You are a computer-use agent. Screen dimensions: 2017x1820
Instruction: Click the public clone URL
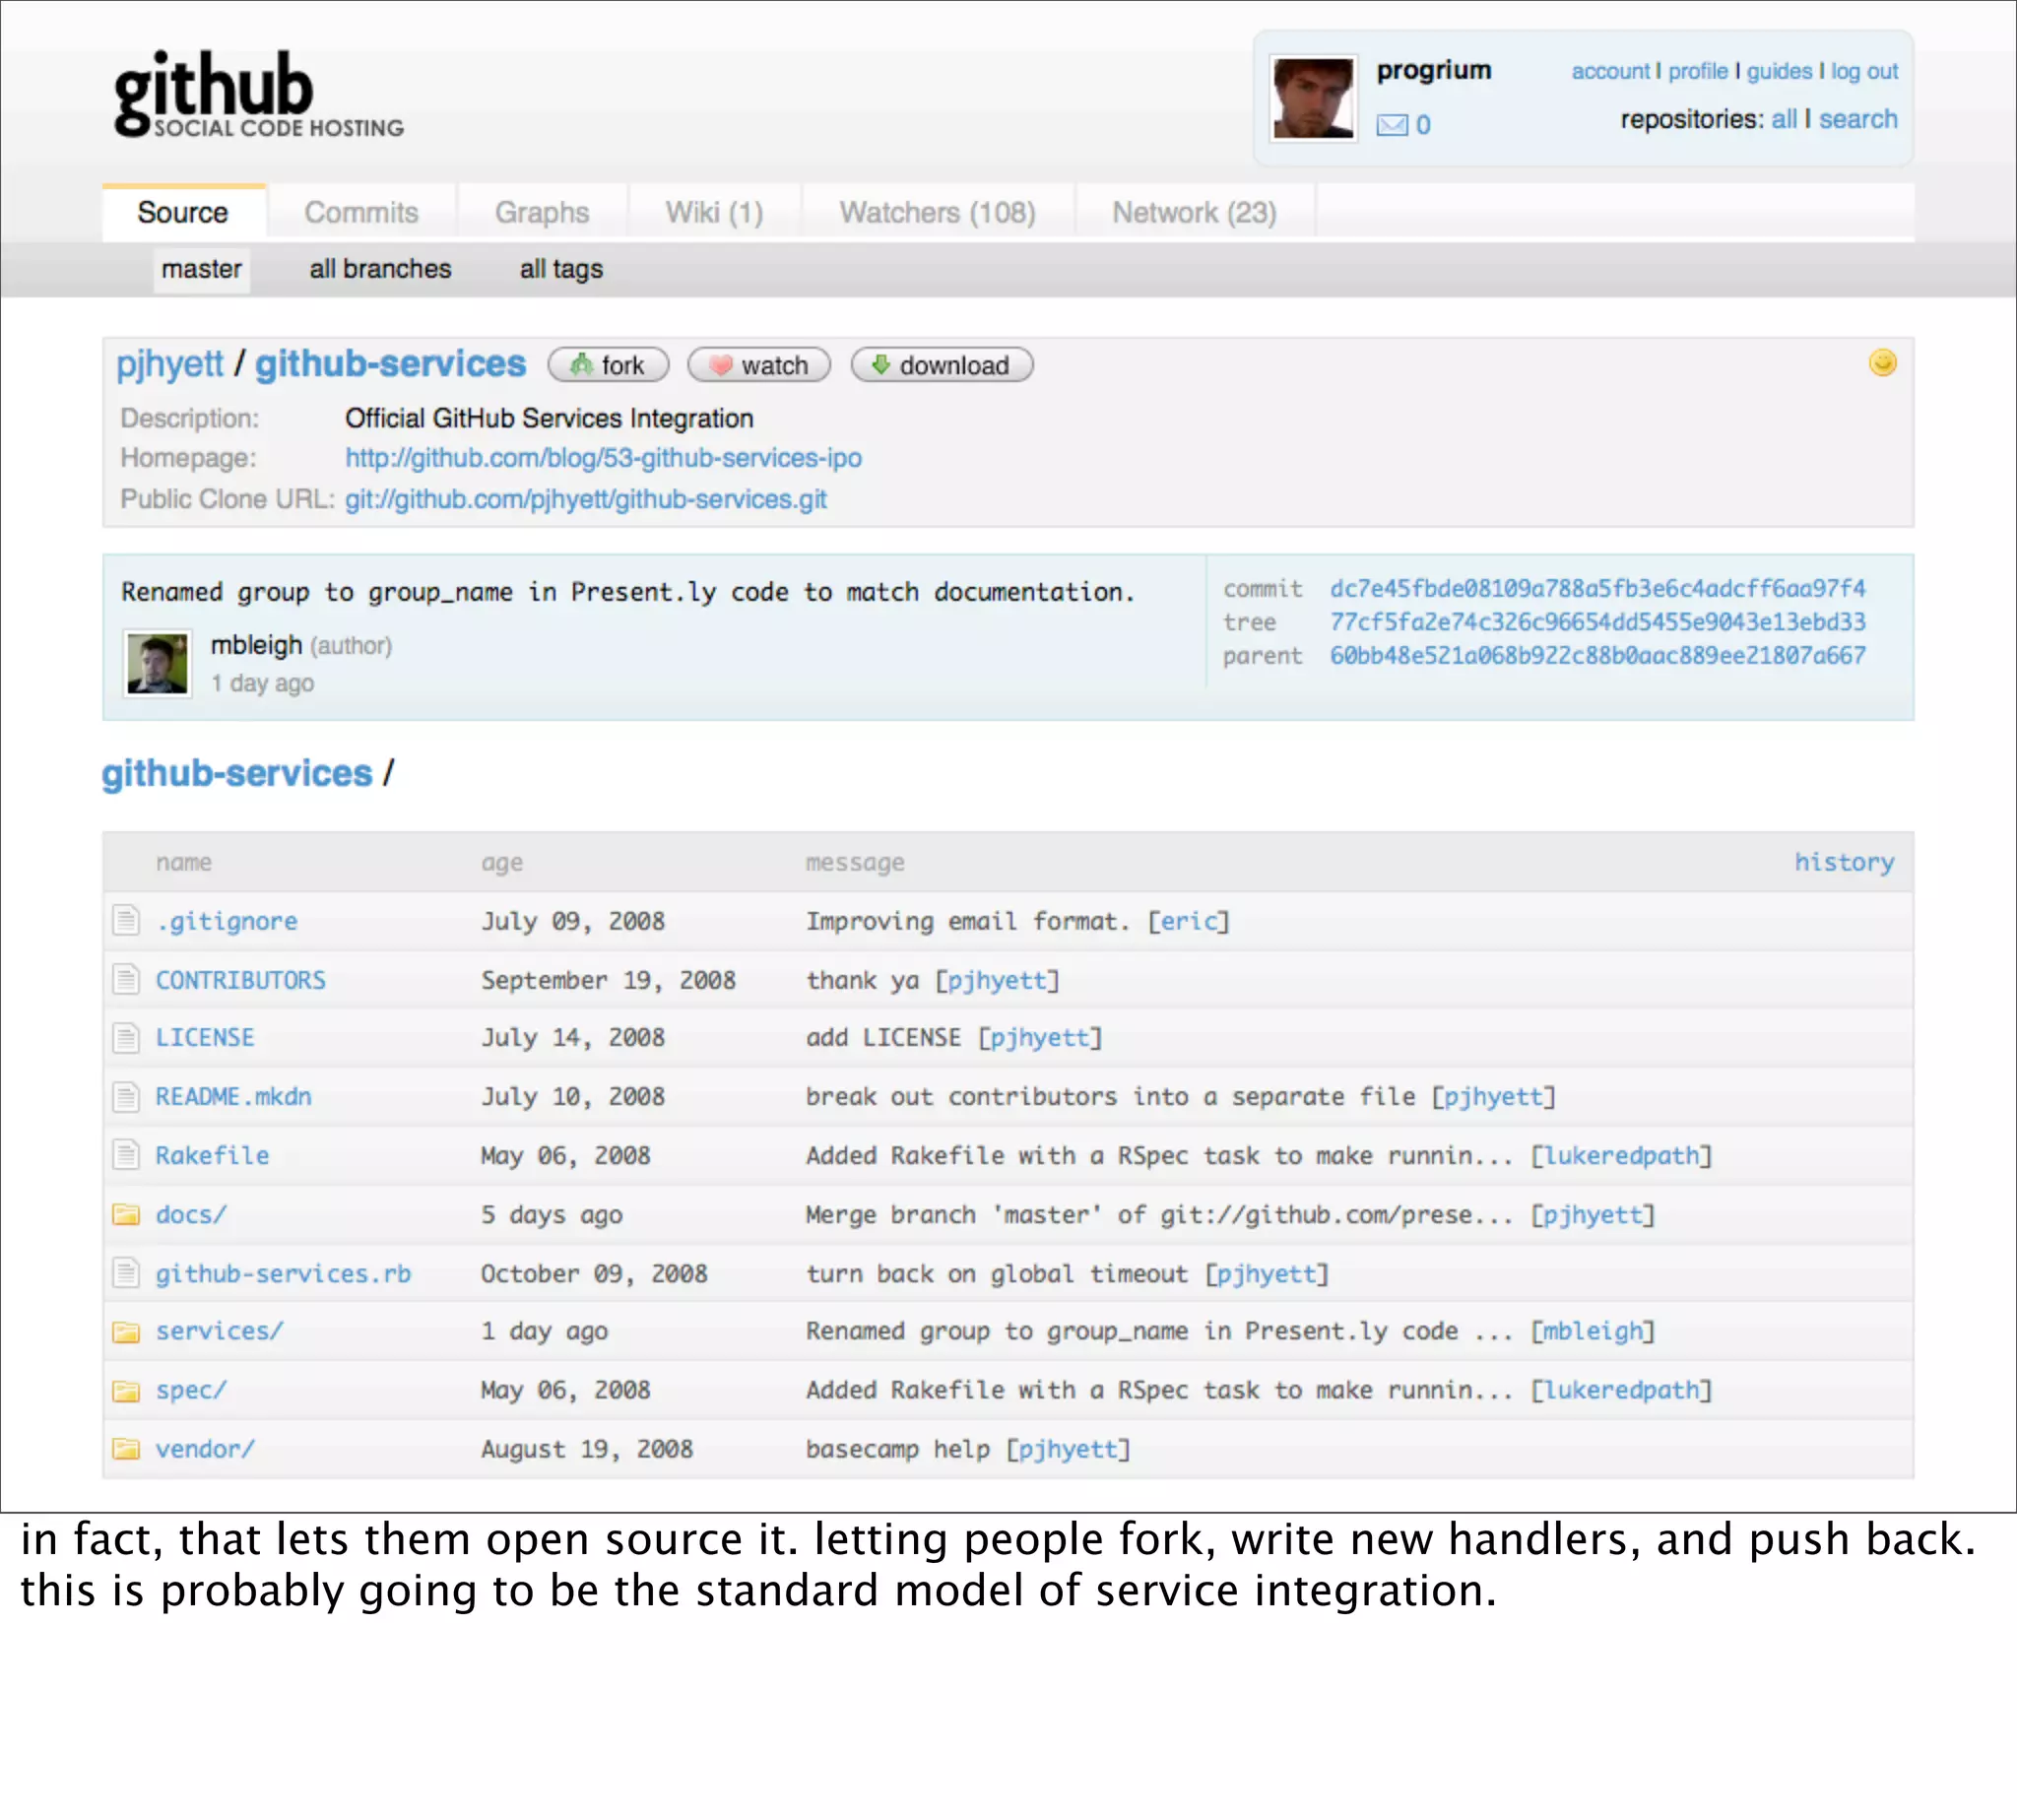(x=585, y=499)
